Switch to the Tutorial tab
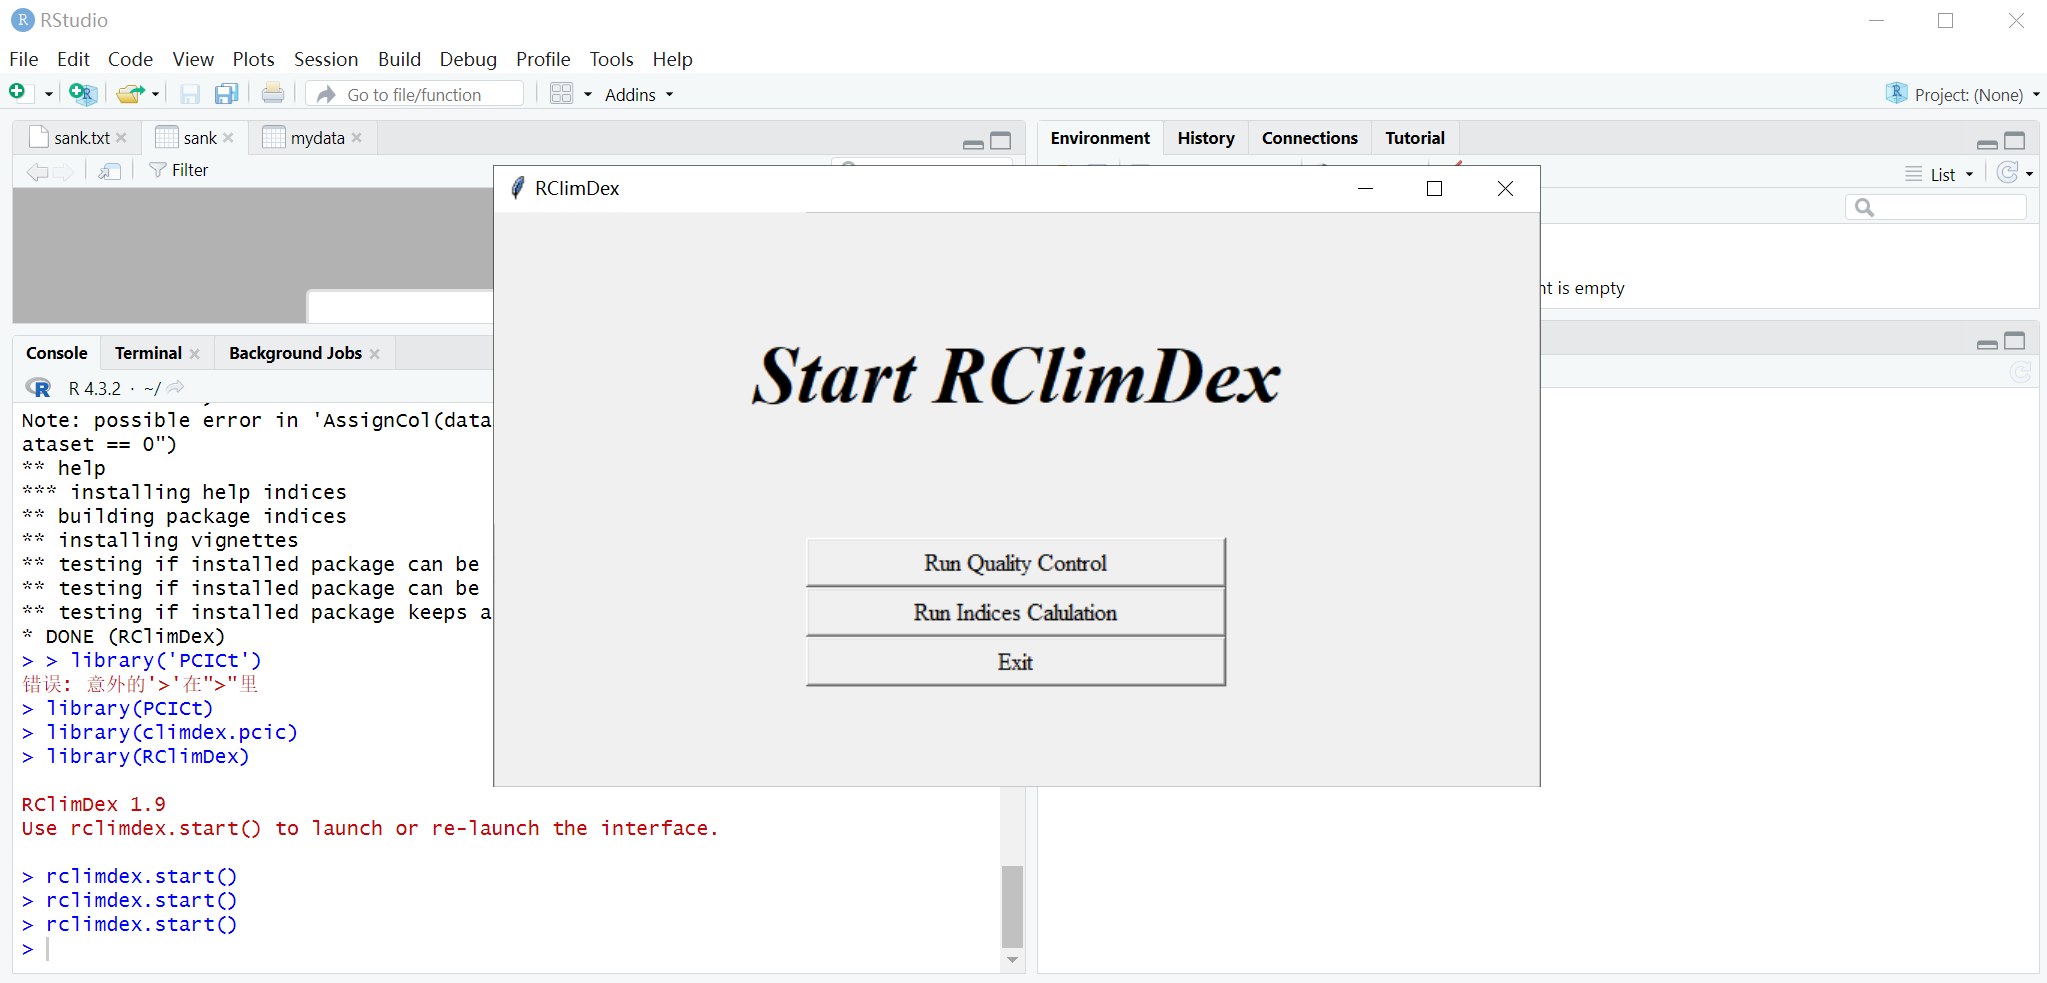This screenshot has width=2047, height=983. pos(1415,138)
